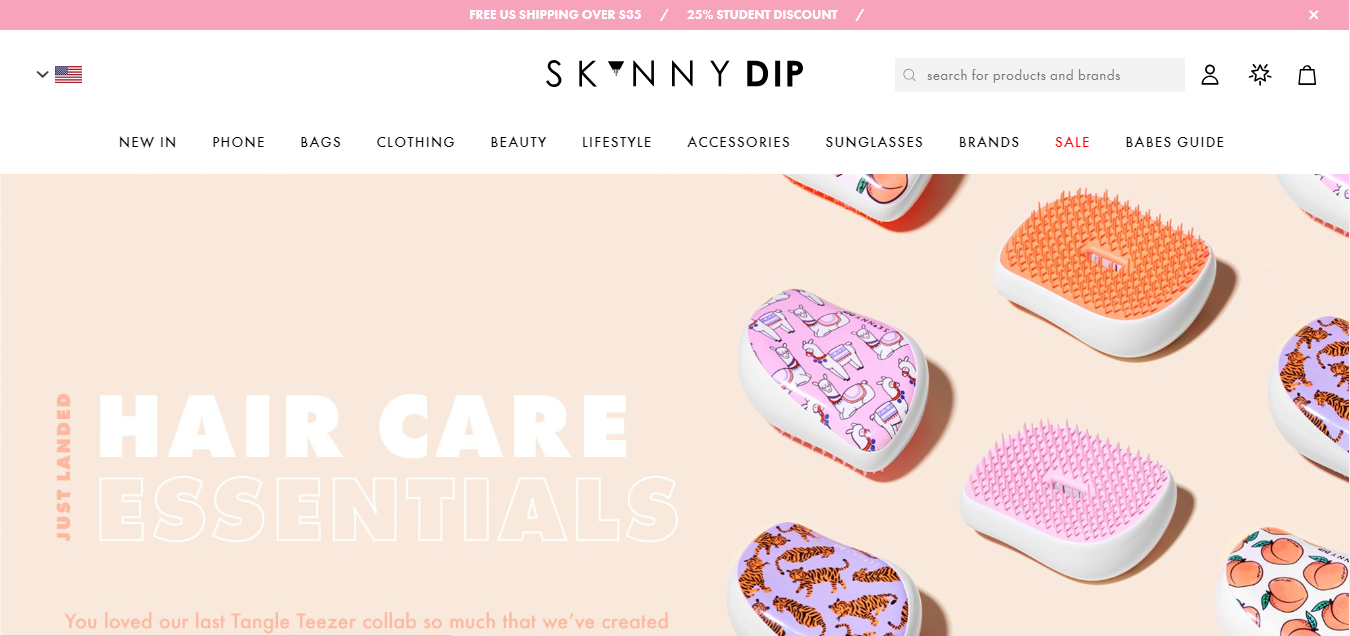Click the magnifying glass search icon

(909, 75)
